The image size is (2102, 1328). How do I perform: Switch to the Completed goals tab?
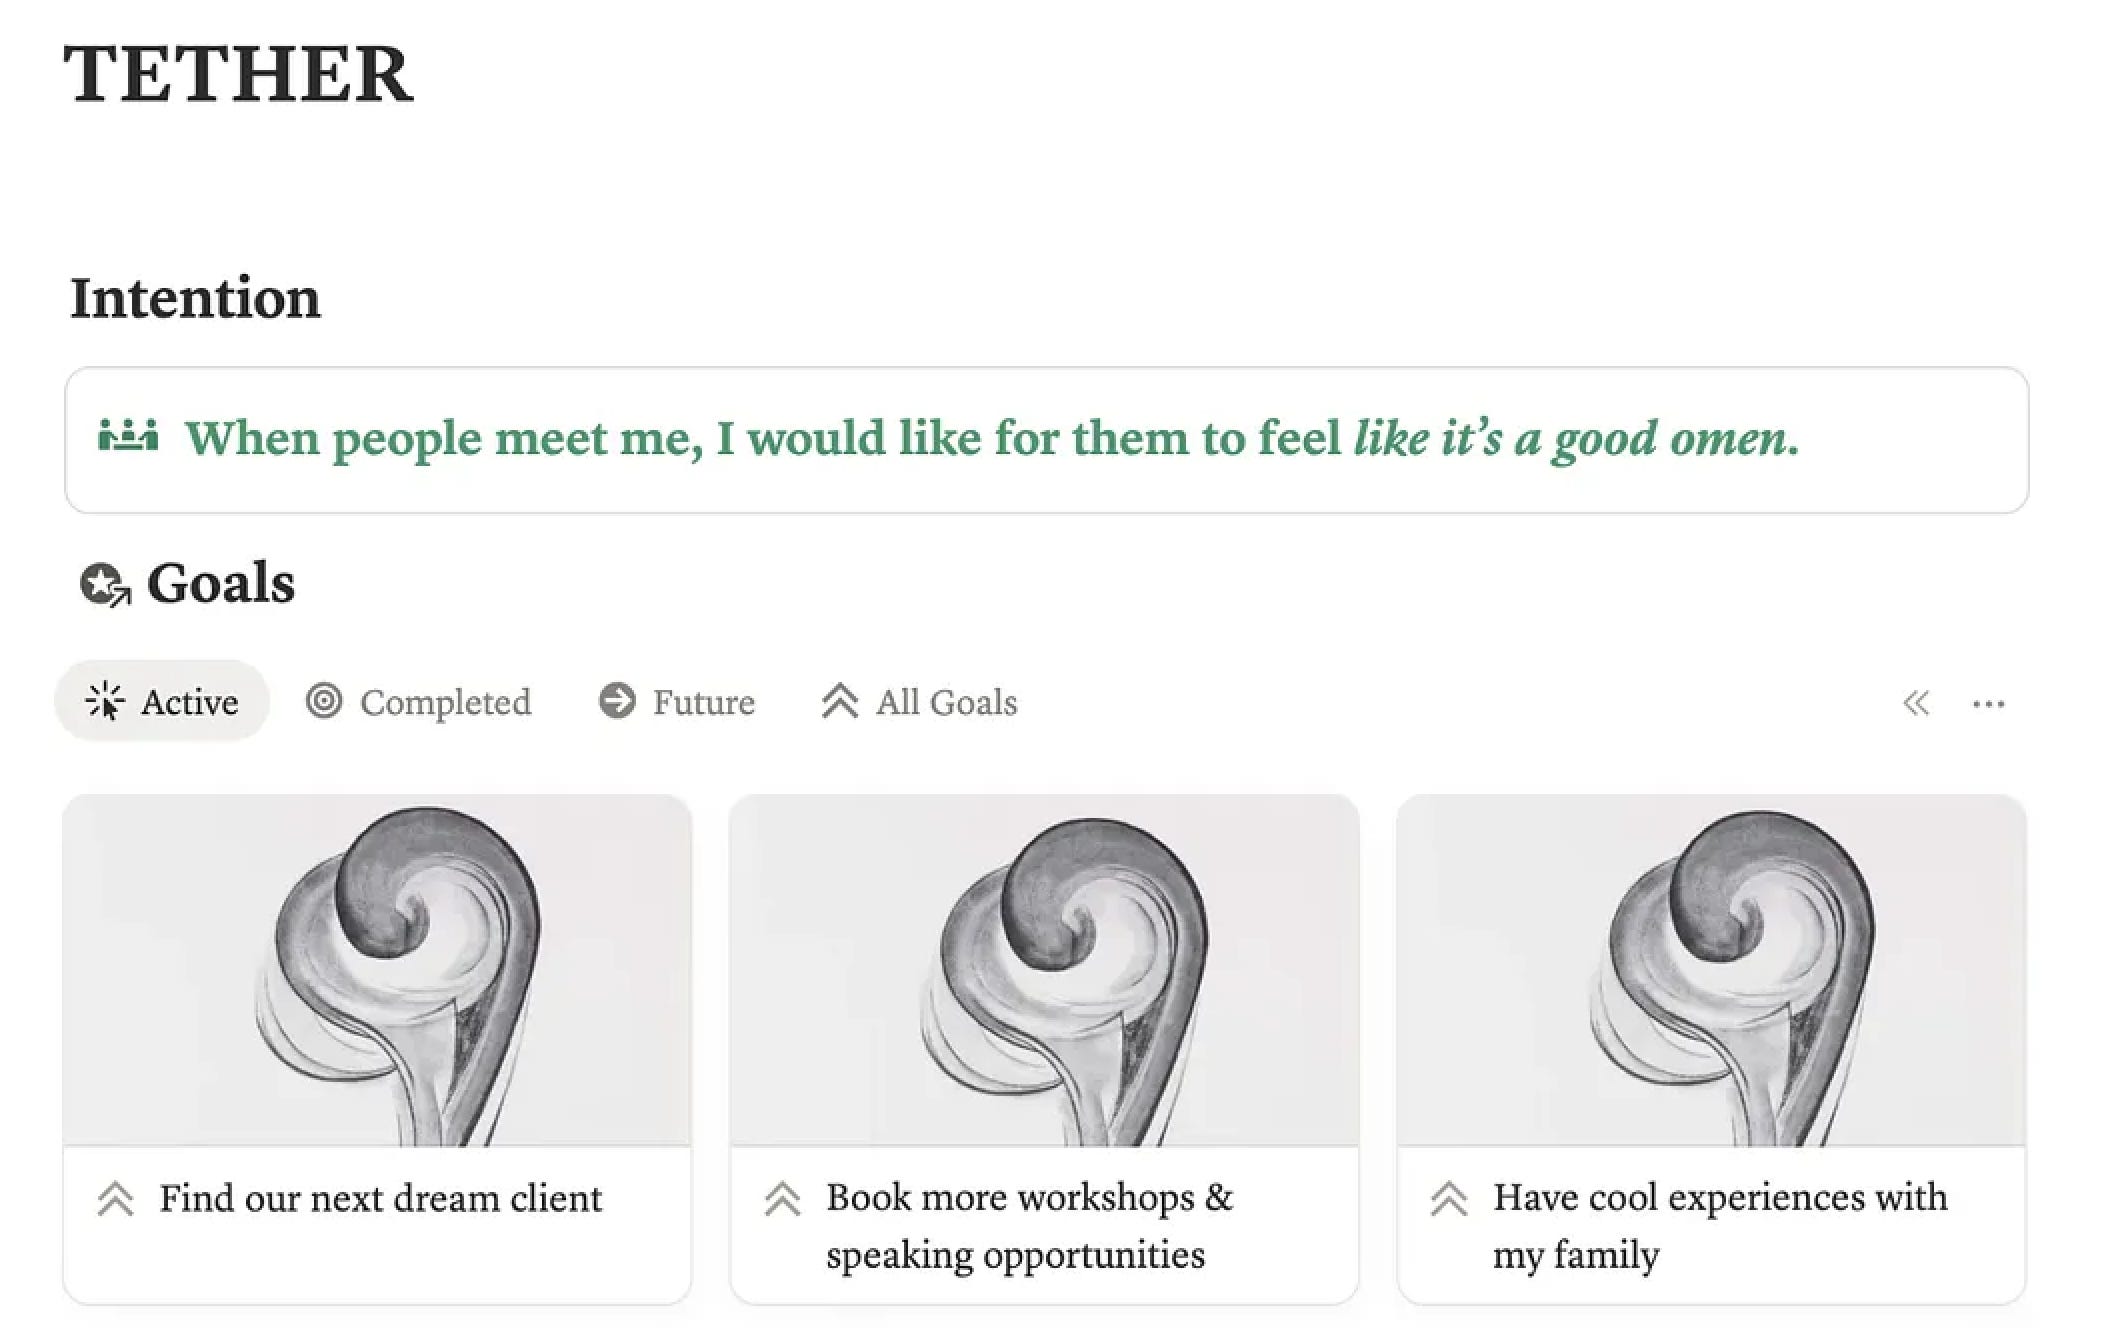419,701
